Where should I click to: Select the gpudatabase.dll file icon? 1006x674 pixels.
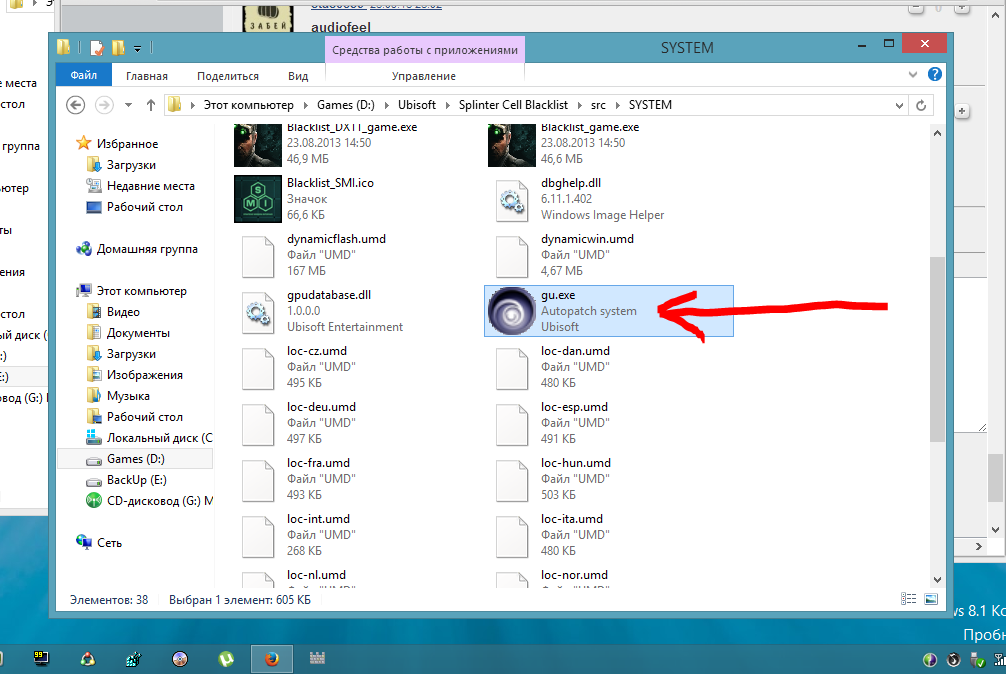coord(258,311)
